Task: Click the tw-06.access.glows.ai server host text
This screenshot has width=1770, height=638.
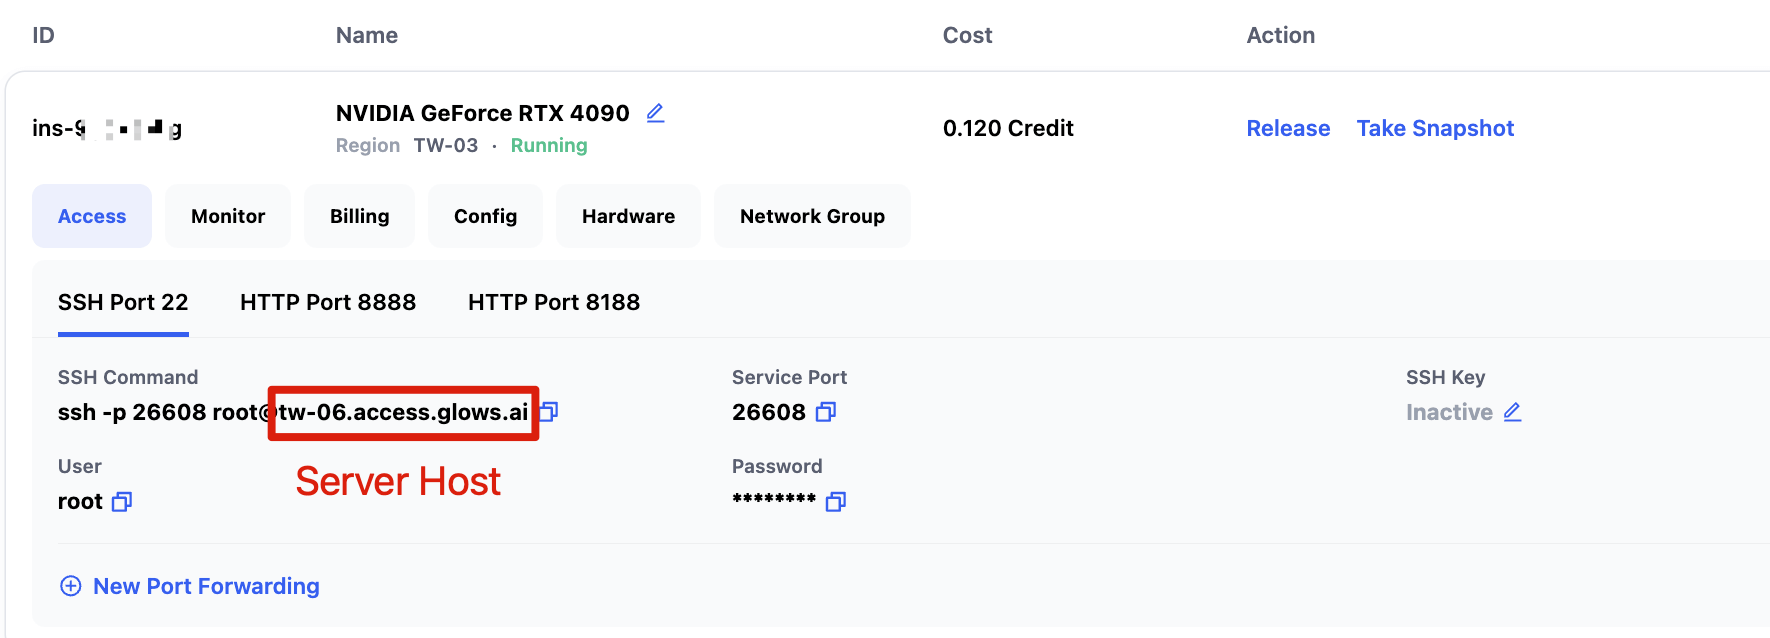Action: 403,412
